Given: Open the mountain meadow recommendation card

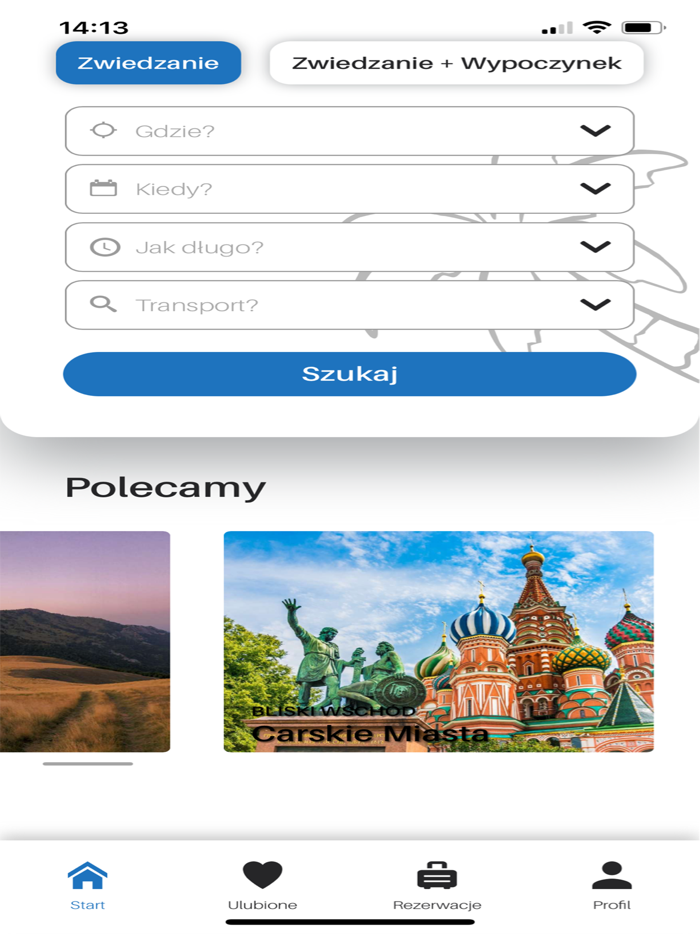Looking at the screenshot, I should [85, 642].
